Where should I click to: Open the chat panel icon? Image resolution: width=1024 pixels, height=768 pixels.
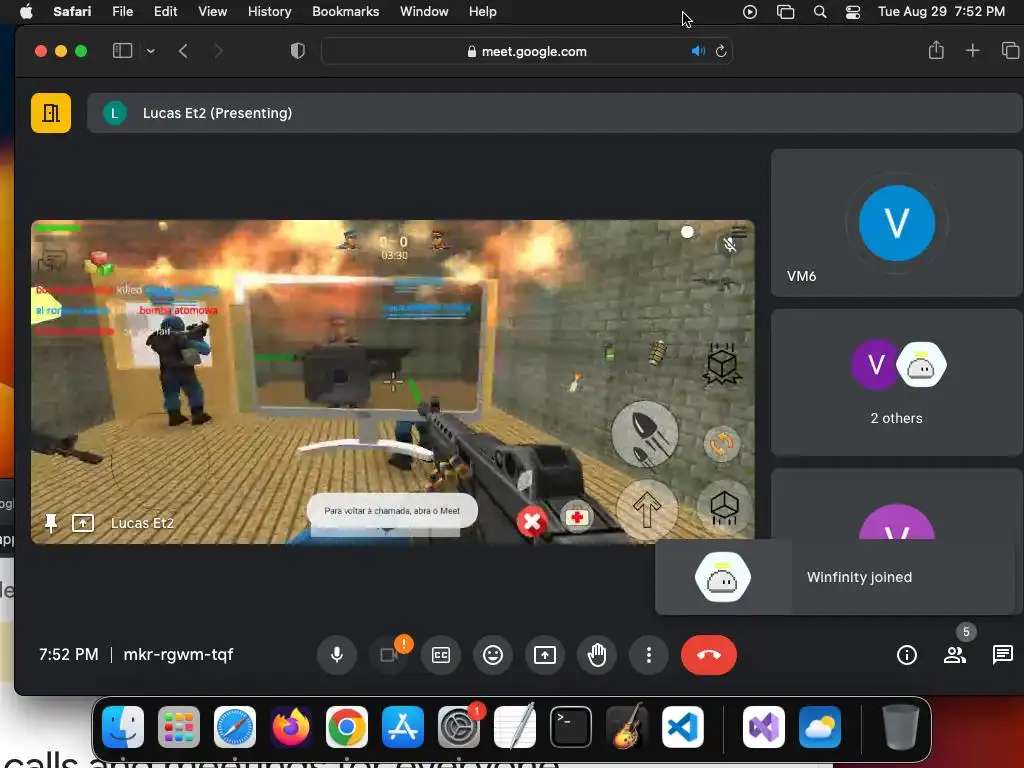tap(1002, 654)
